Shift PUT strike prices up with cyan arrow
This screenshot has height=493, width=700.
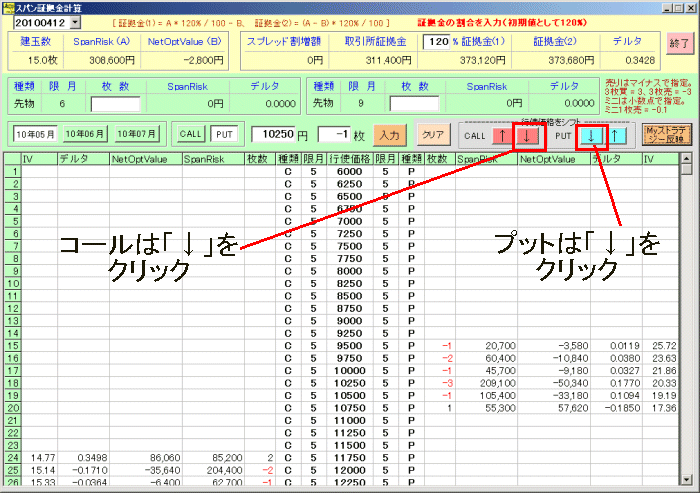[x=615, y=136]
